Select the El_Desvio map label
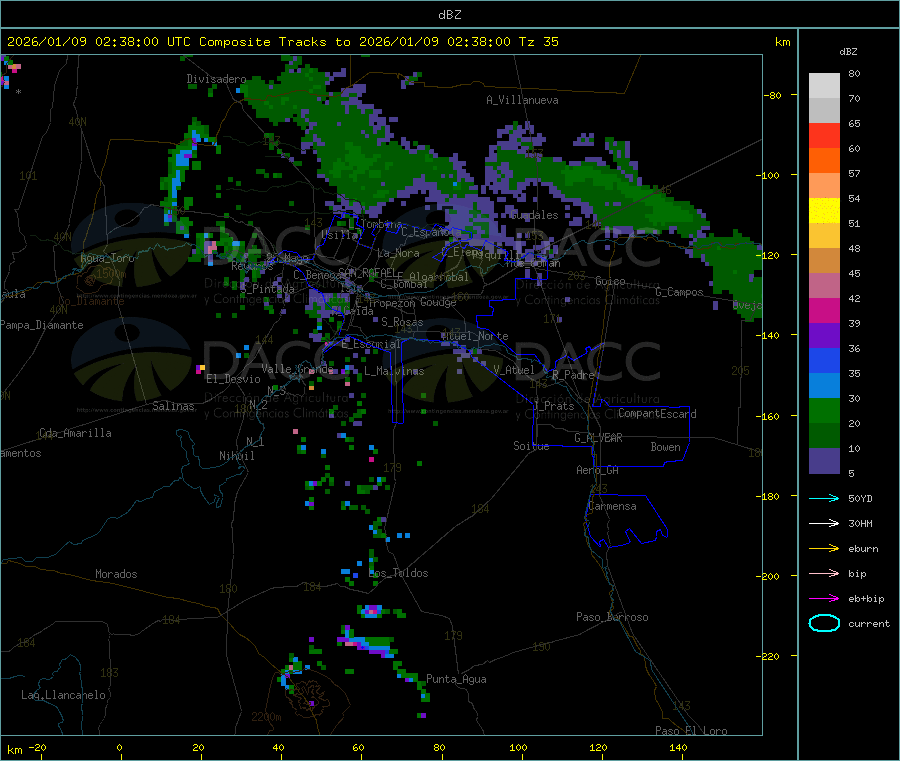The height and width of the screenshot is (761, 900). (233, 379)
